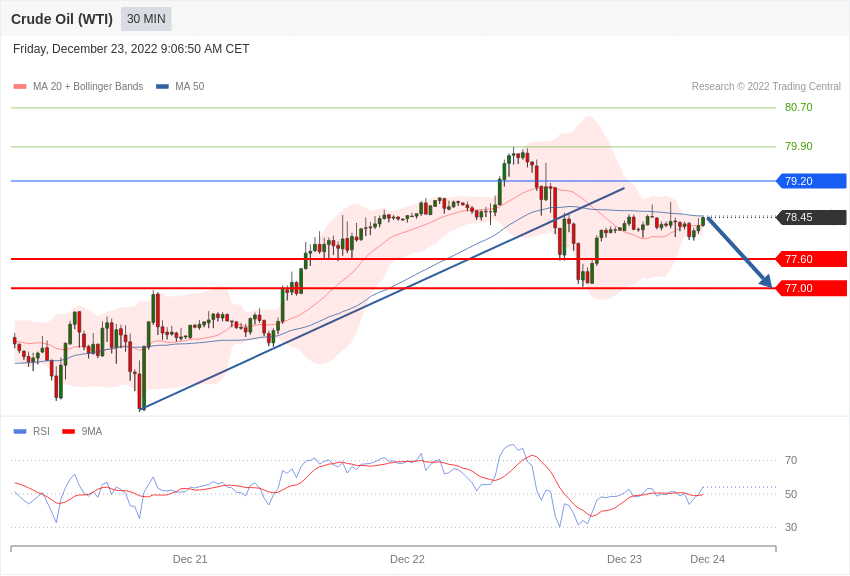This screenshot has width=850, height=576.
Task: Click the red 9MA legend swatch
Action: pyautogui.click(x=68, y=431)
